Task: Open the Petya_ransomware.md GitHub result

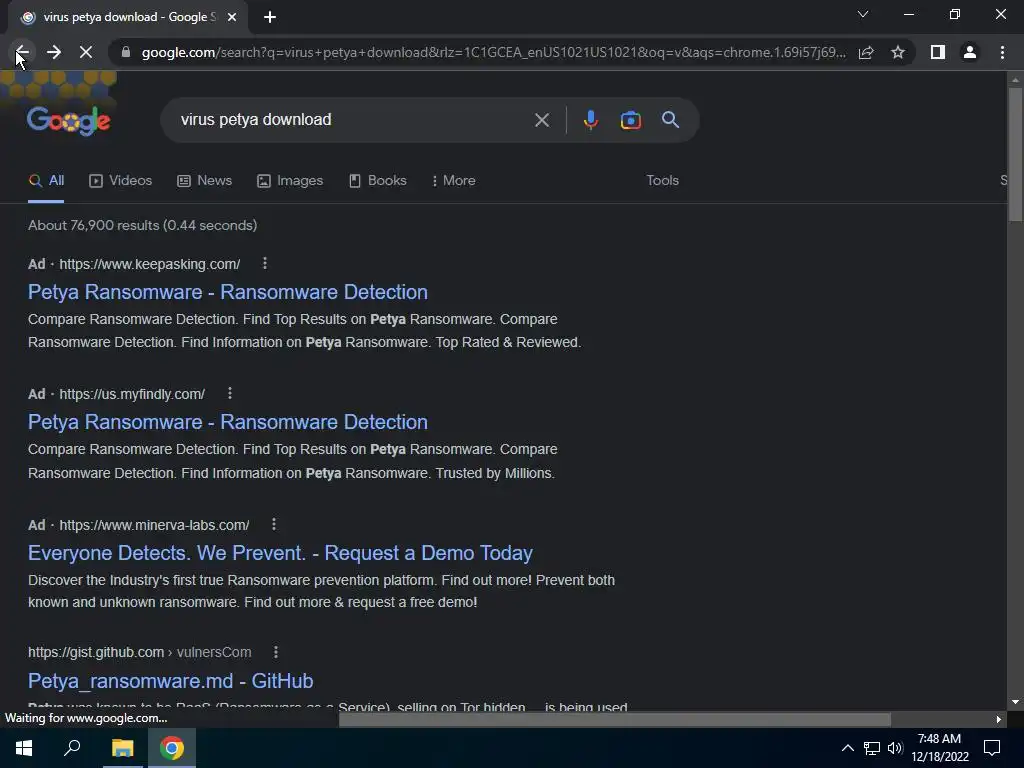Action: 170,681
